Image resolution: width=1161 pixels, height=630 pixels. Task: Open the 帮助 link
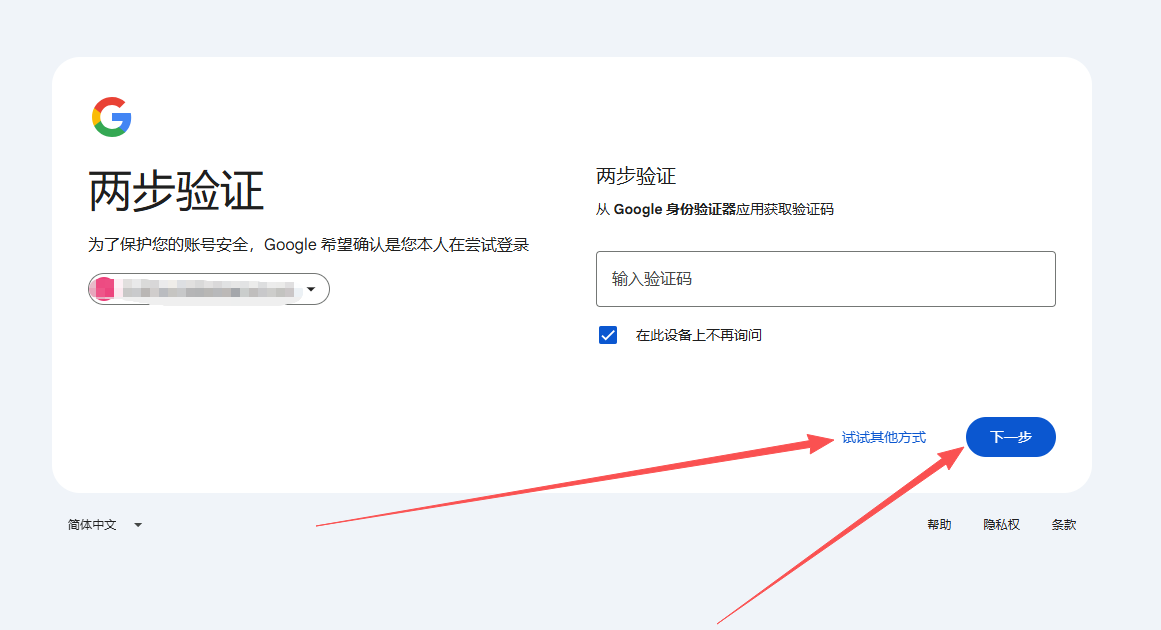(939, 525)
